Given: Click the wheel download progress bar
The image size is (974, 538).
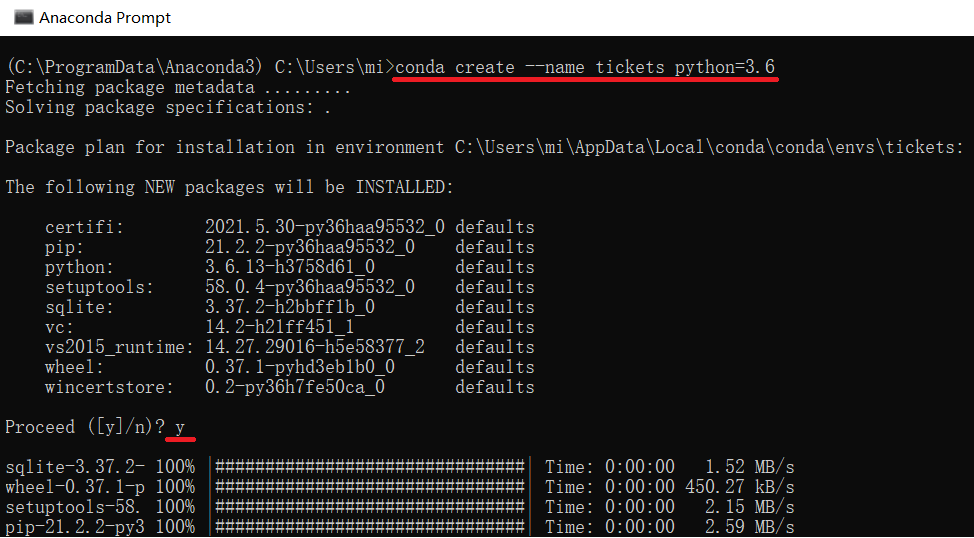Looking at the screenshot, I should tap(369, 487).
